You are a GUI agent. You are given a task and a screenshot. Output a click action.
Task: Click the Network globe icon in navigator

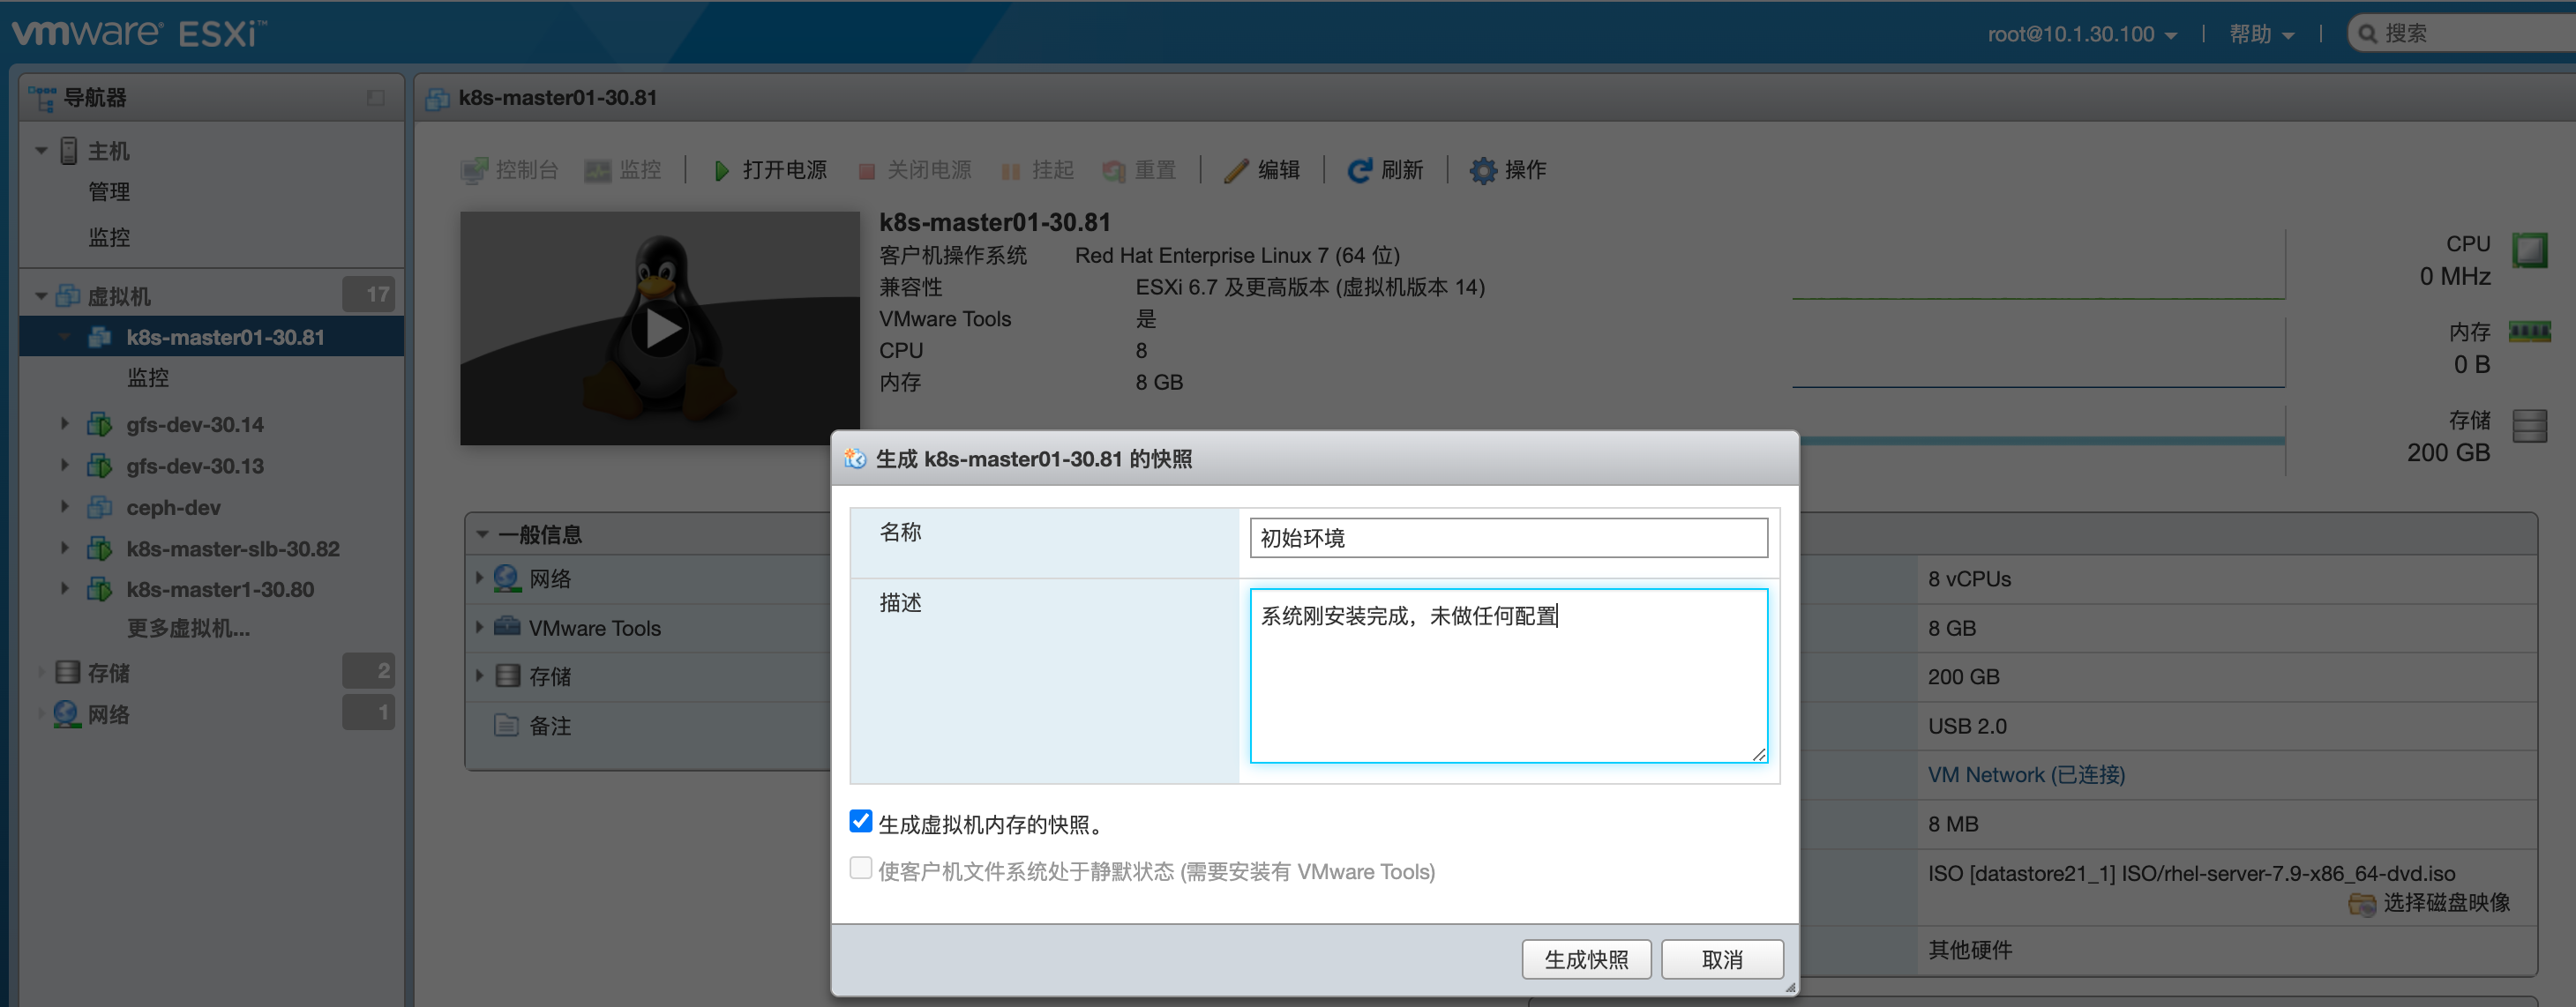(x=67, y=714)
